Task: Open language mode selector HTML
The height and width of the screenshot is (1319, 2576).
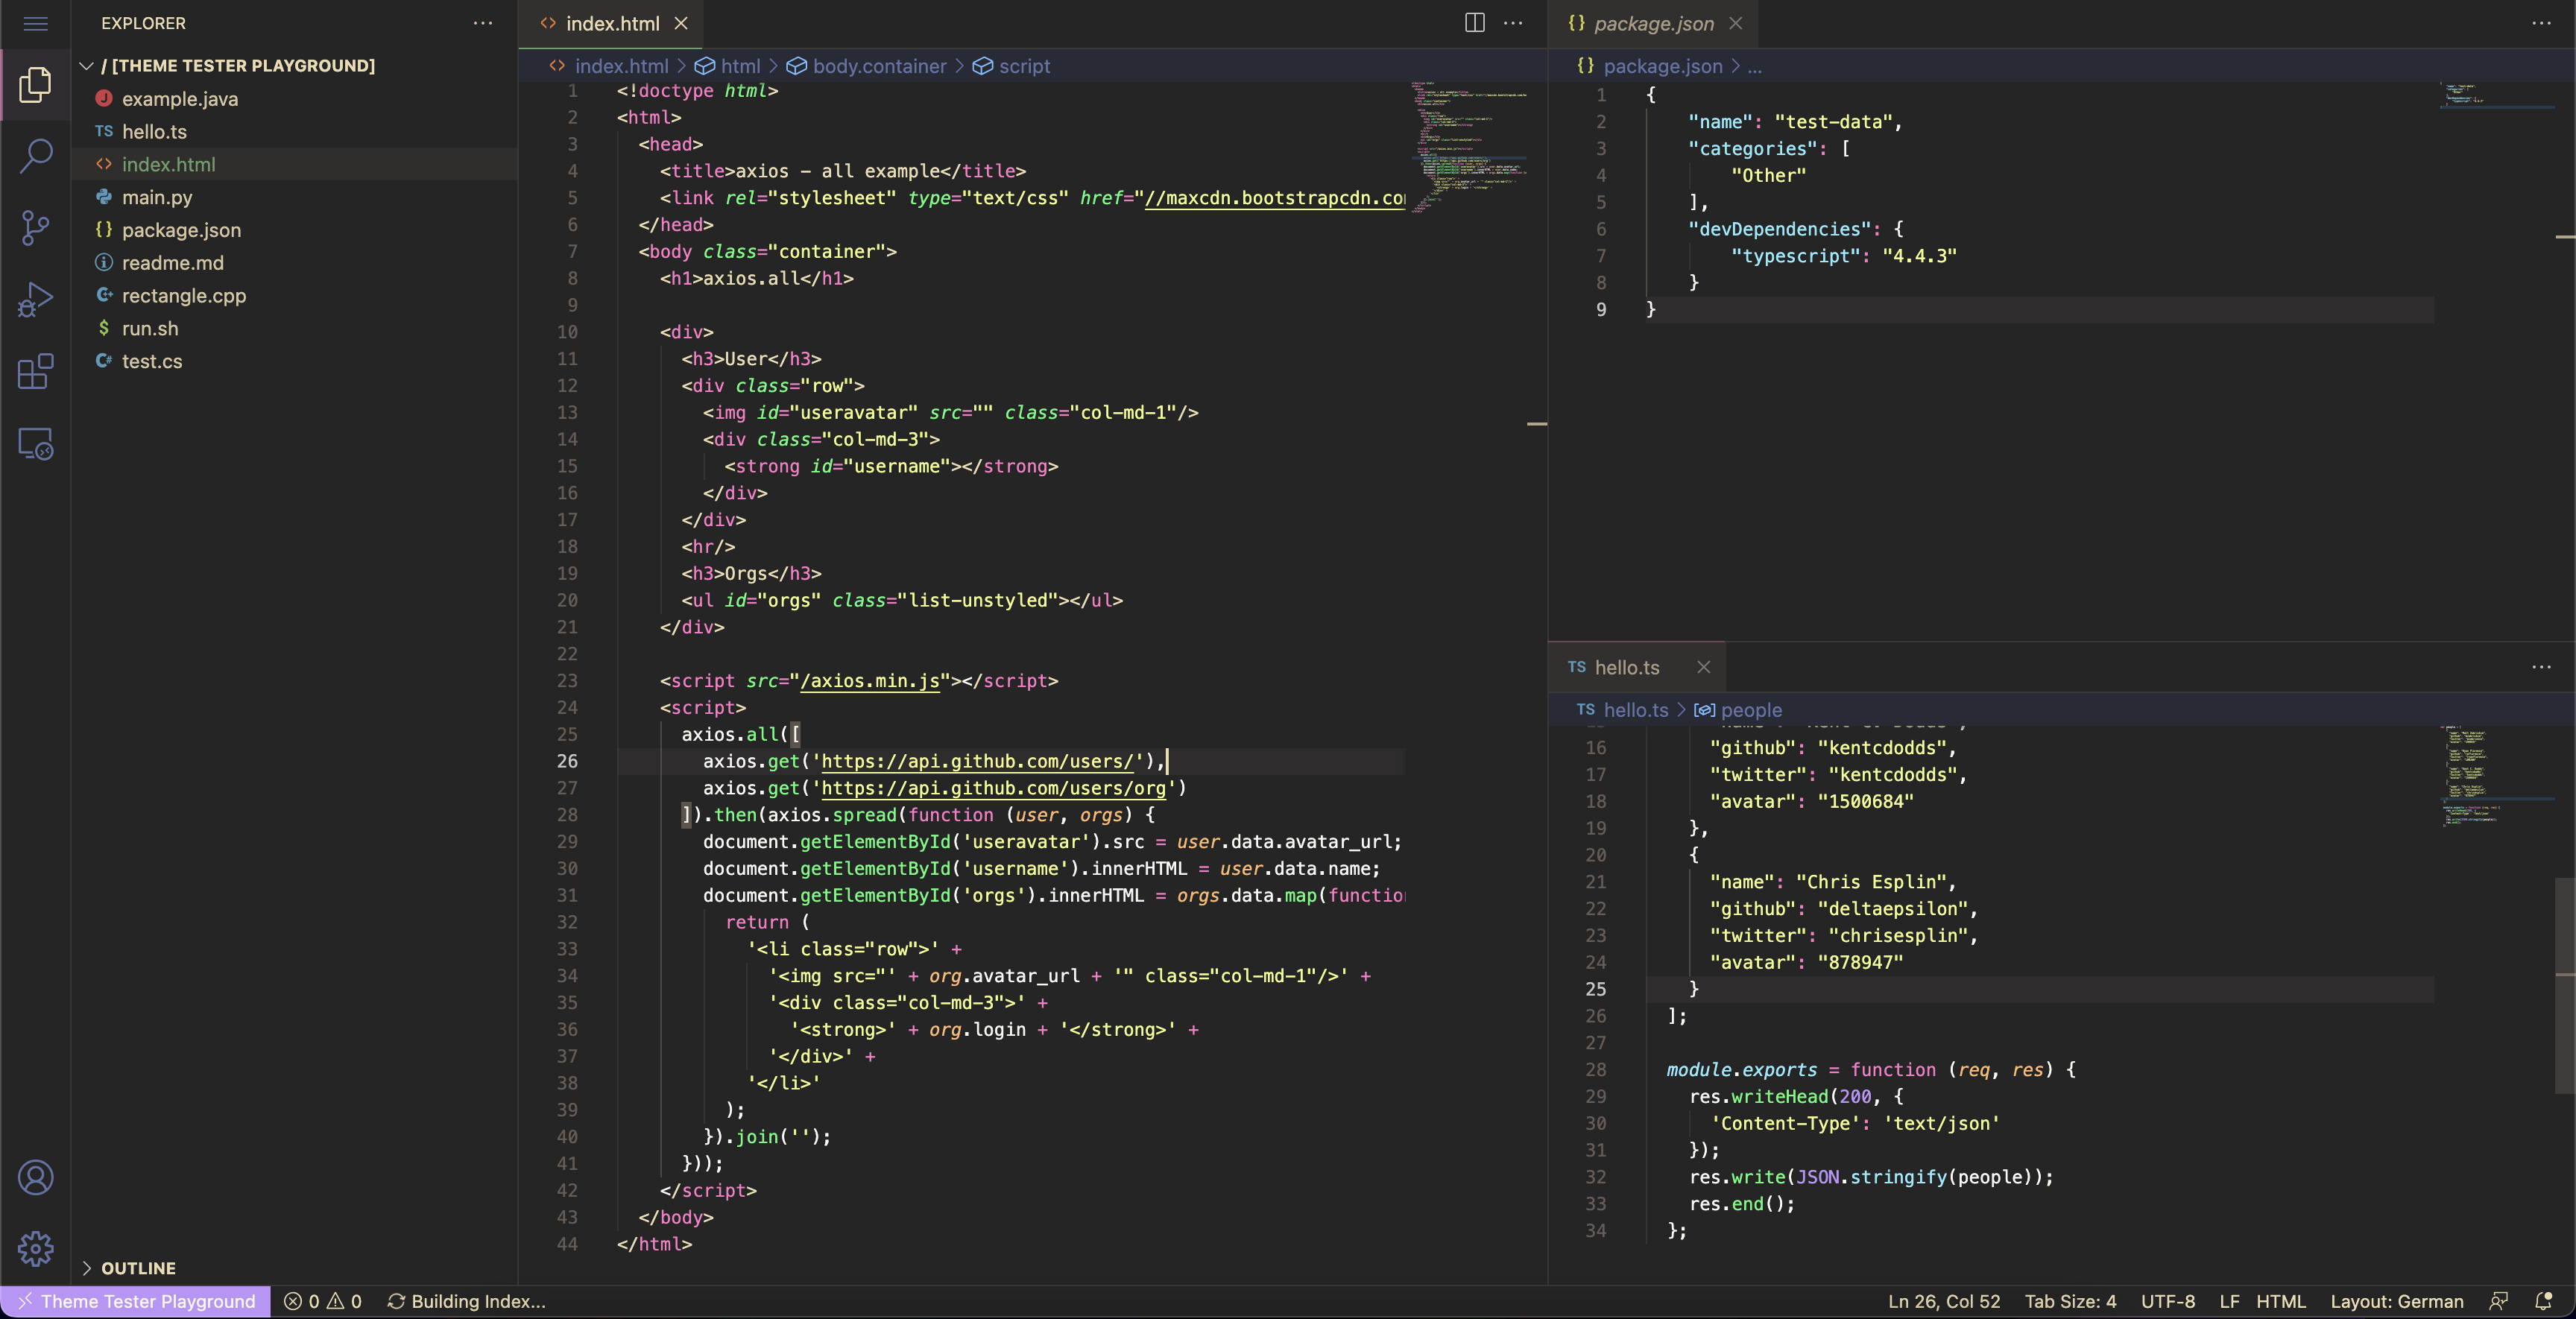Action: pyautogui.click(x=2280, y=1301)
